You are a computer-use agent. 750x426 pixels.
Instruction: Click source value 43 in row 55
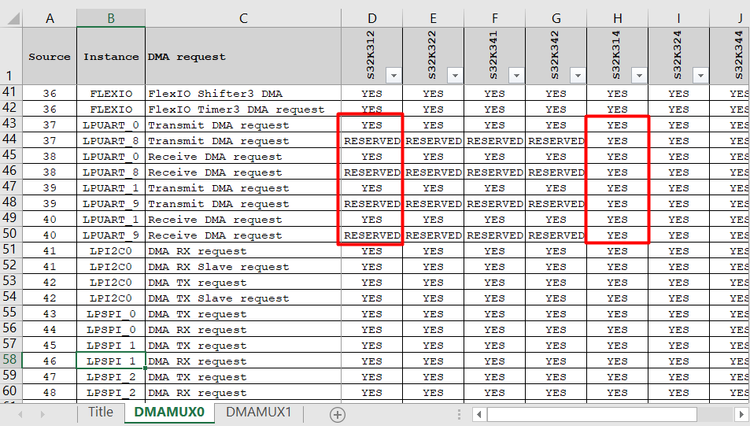click(x=49, y=314)
